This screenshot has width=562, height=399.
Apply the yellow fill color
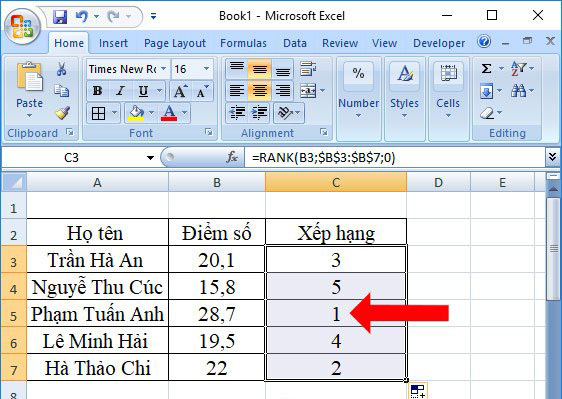click(136, 113)
